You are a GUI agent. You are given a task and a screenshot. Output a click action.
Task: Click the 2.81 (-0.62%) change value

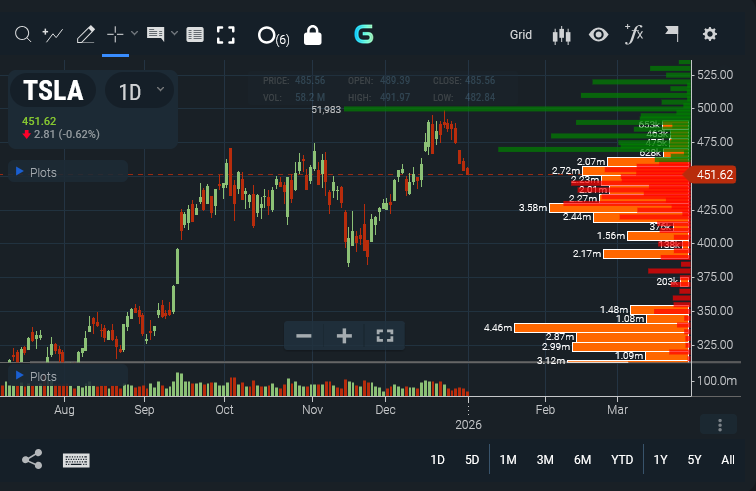(67, 134)
